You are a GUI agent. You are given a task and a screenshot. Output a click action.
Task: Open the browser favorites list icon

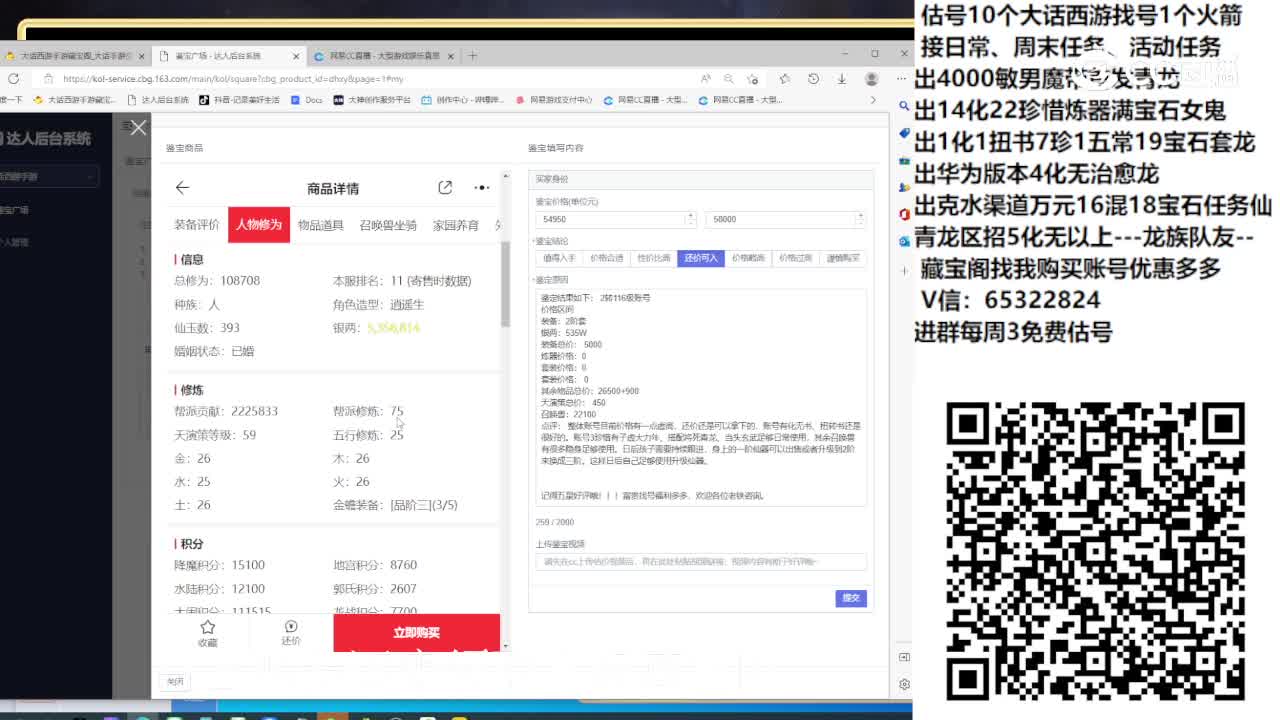[785, 79]
